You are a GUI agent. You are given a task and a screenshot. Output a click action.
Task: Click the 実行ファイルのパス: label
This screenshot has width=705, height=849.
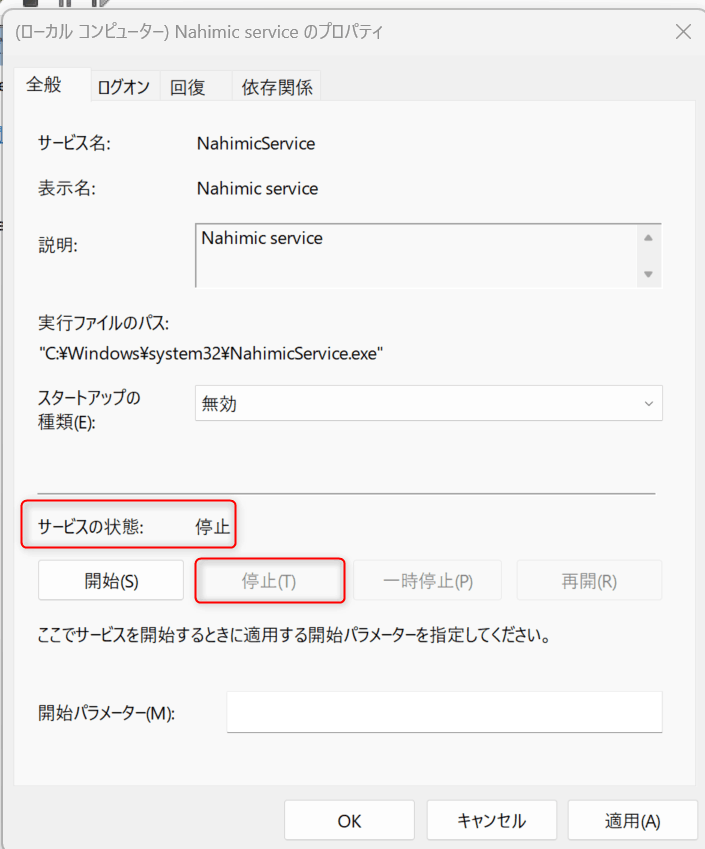(x=103, y=323)
